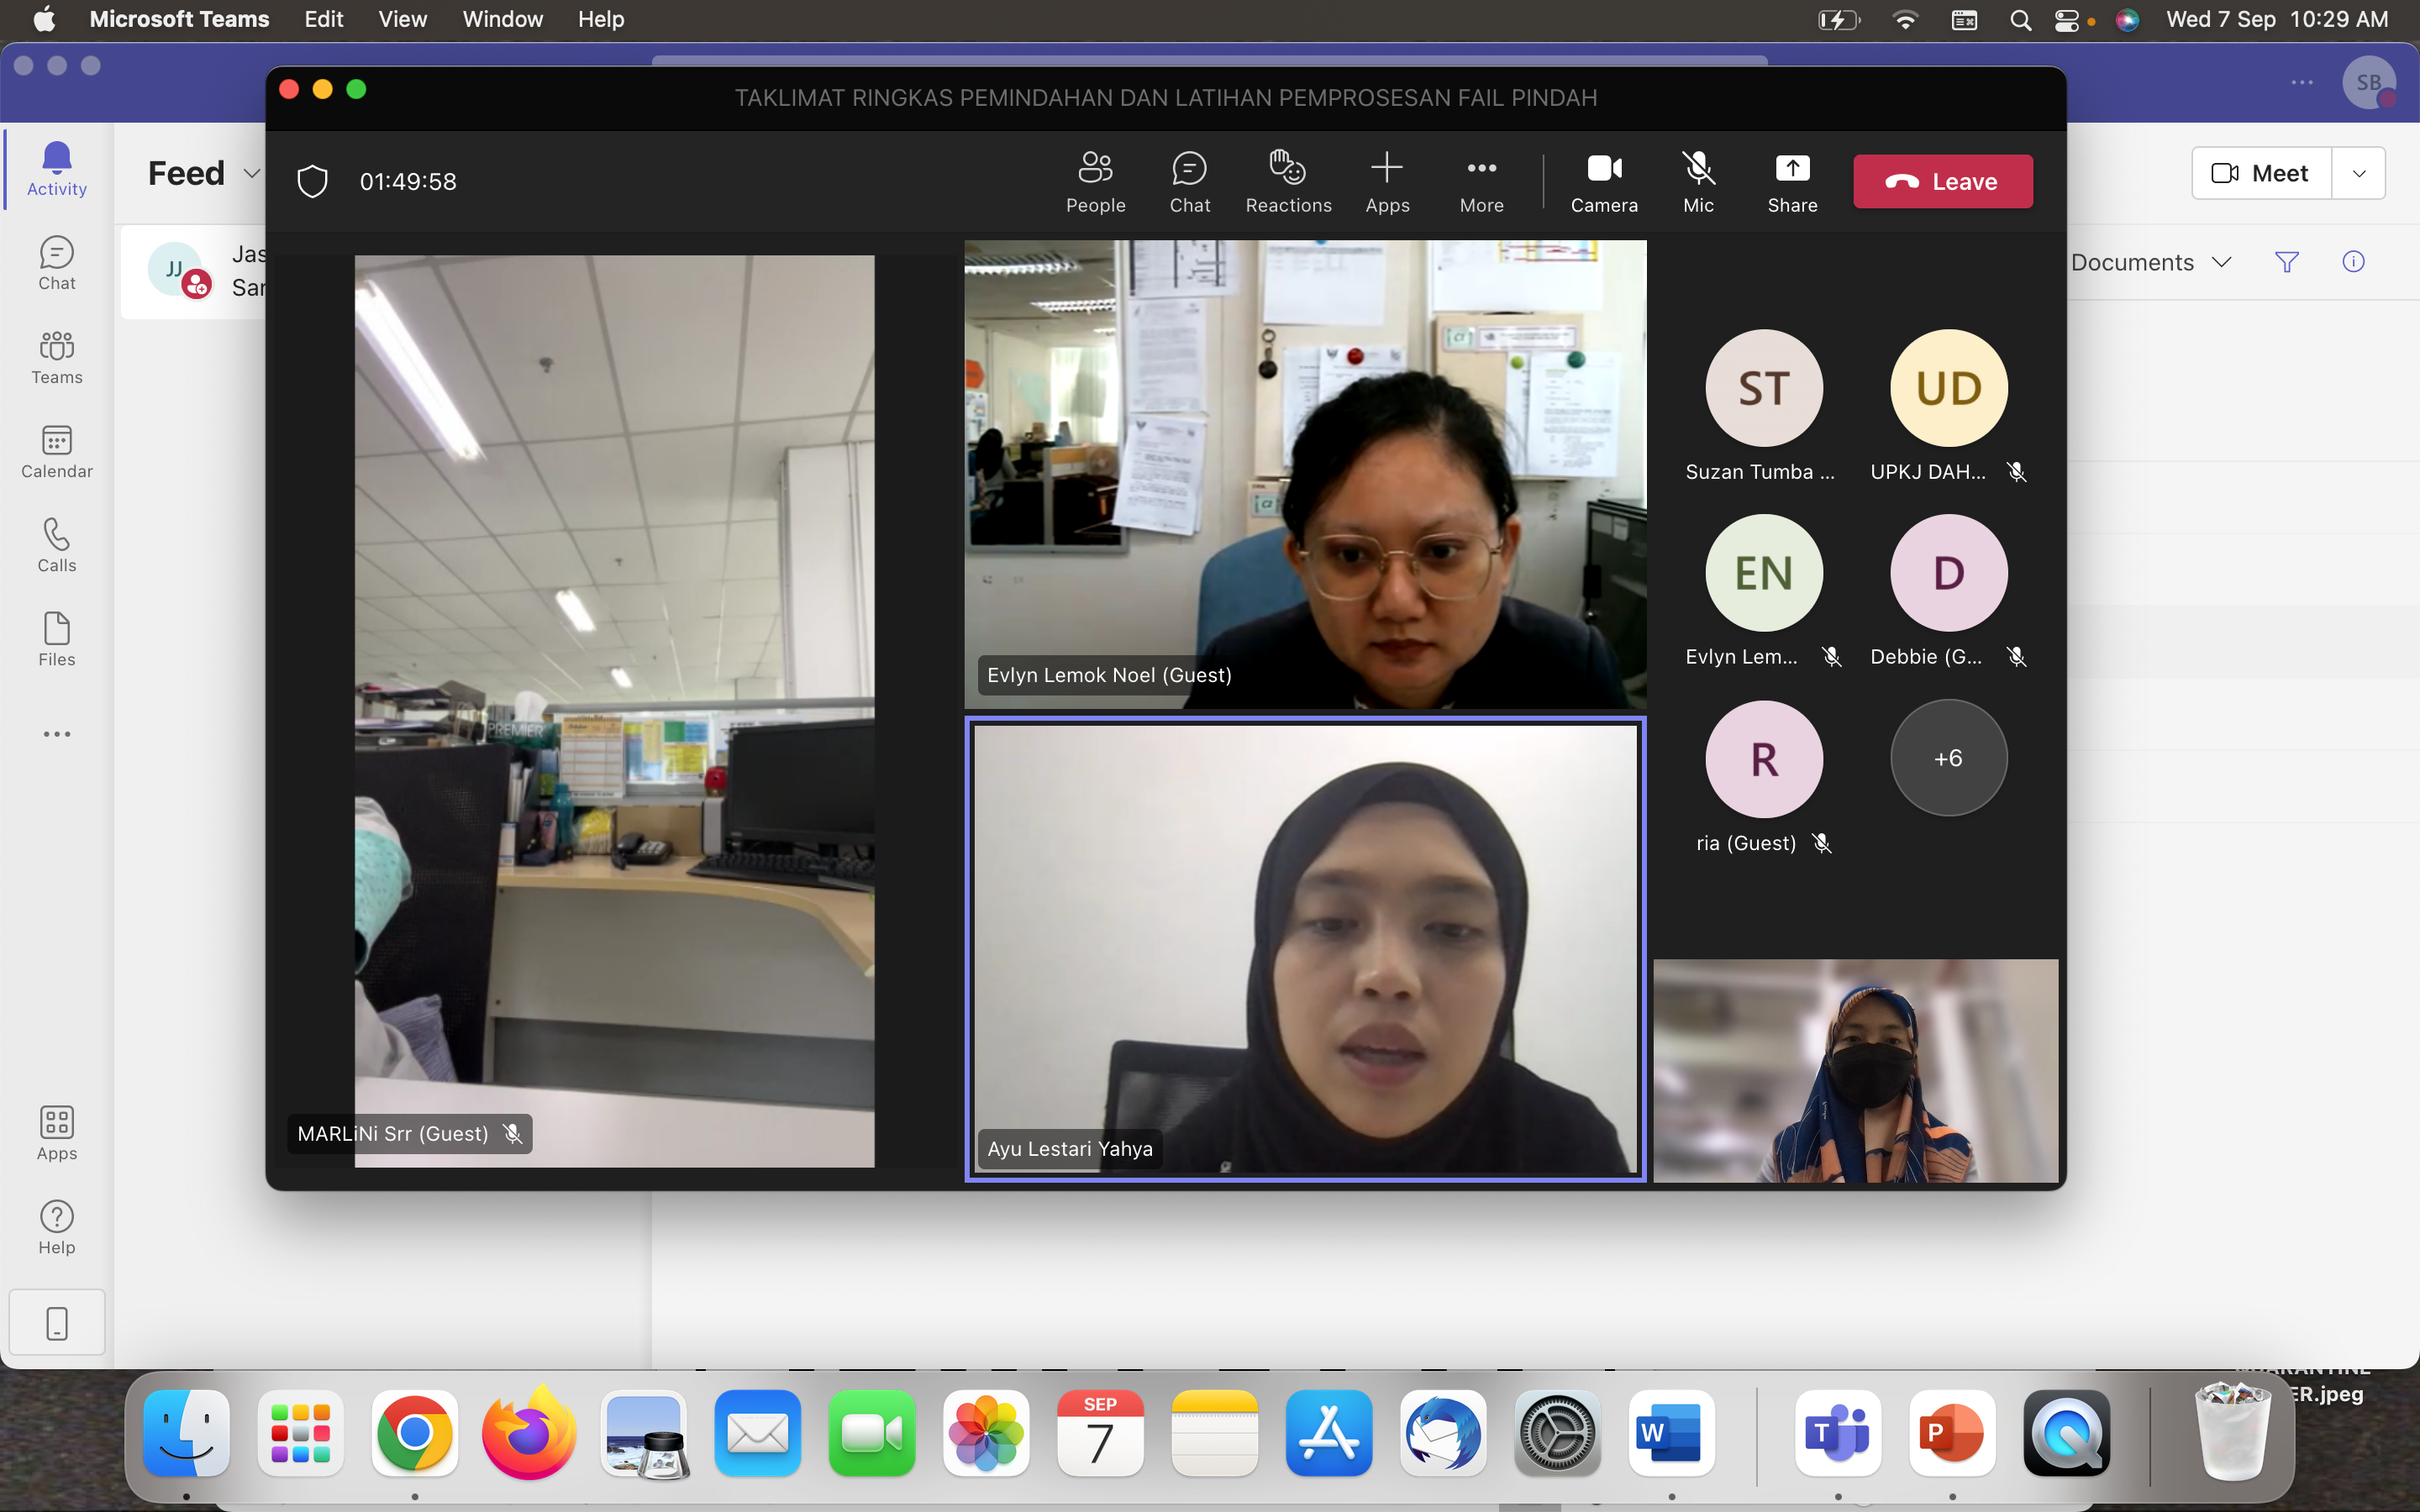Open the Edit menu

(x=324, y=19)
